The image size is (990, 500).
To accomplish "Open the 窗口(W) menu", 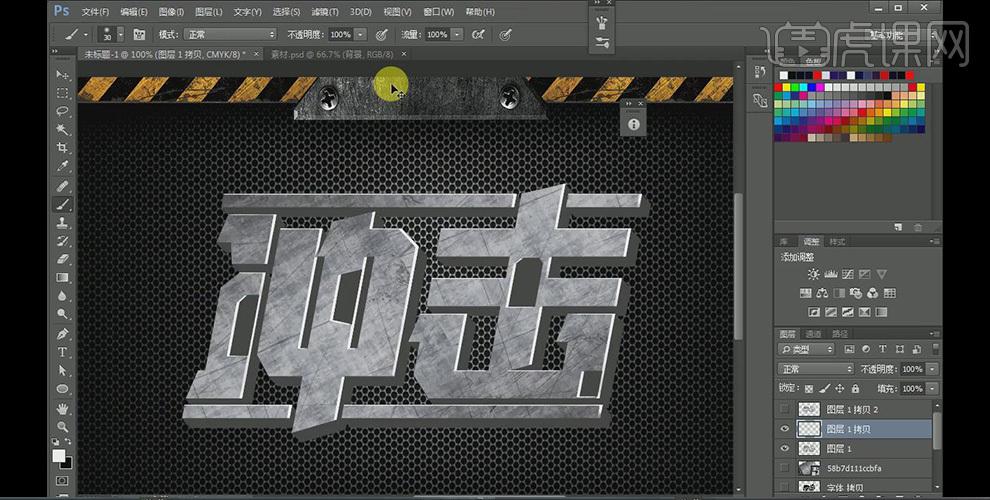I will pos(438,12).
